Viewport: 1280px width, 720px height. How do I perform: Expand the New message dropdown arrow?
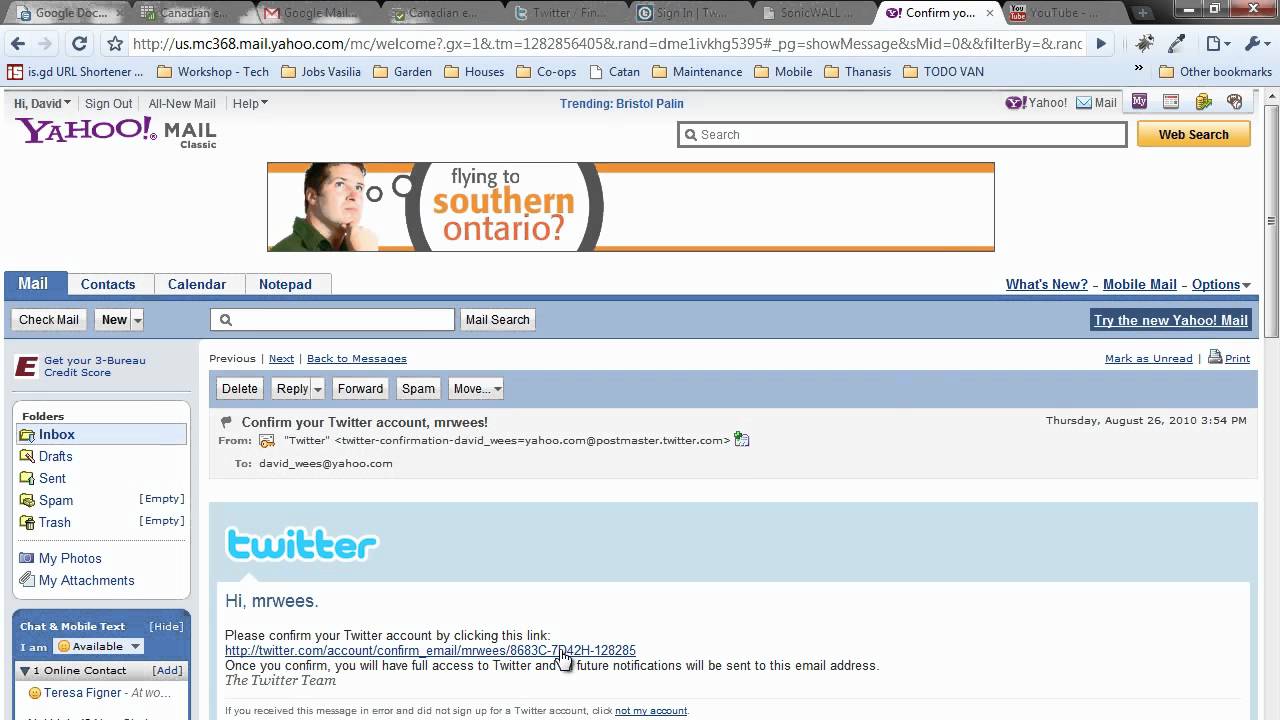[x=137, y=320]
